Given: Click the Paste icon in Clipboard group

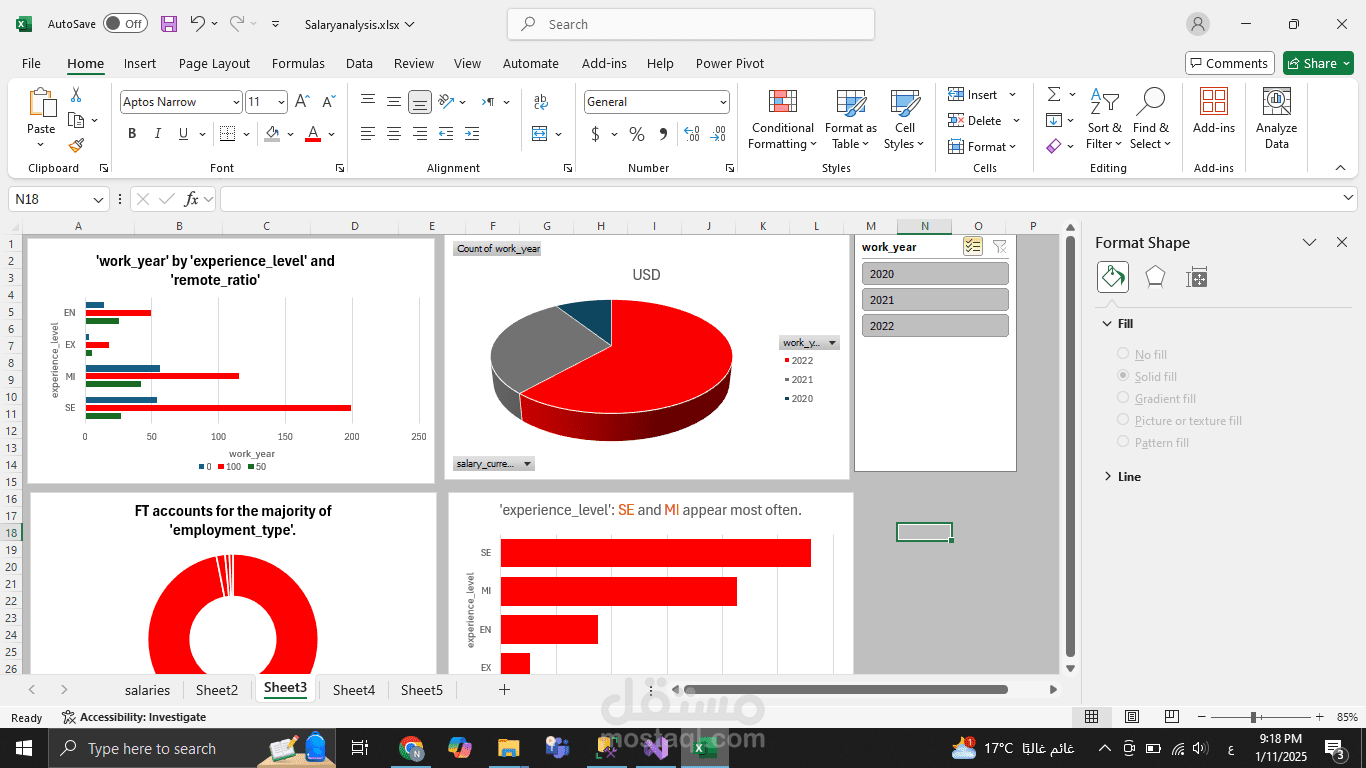Looking at the screenshot, I should point(41,104).
